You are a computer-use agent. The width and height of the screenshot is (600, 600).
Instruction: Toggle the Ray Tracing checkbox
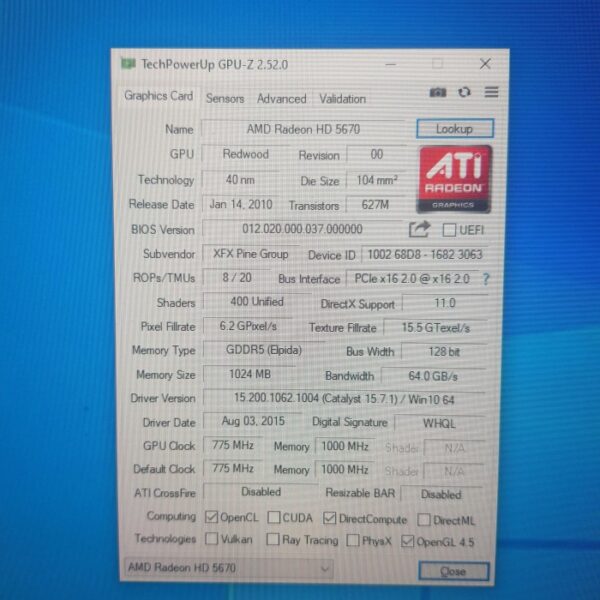click(x=272, y=539)
